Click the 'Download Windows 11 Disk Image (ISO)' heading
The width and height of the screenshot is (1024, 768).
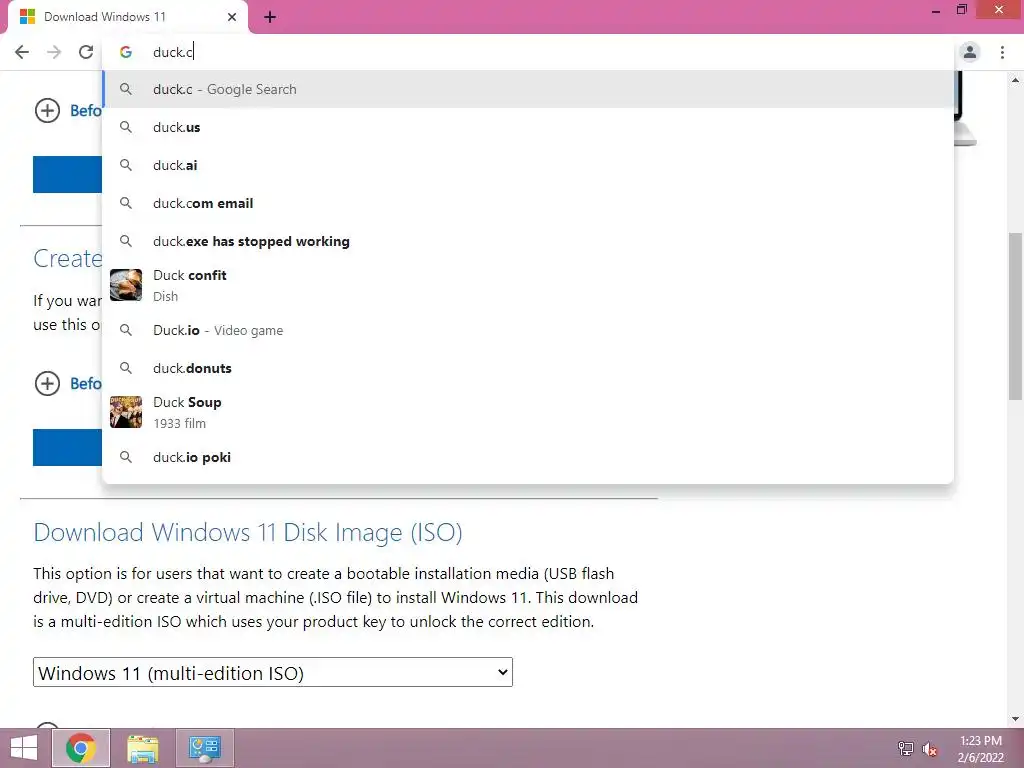coord(248,533)
